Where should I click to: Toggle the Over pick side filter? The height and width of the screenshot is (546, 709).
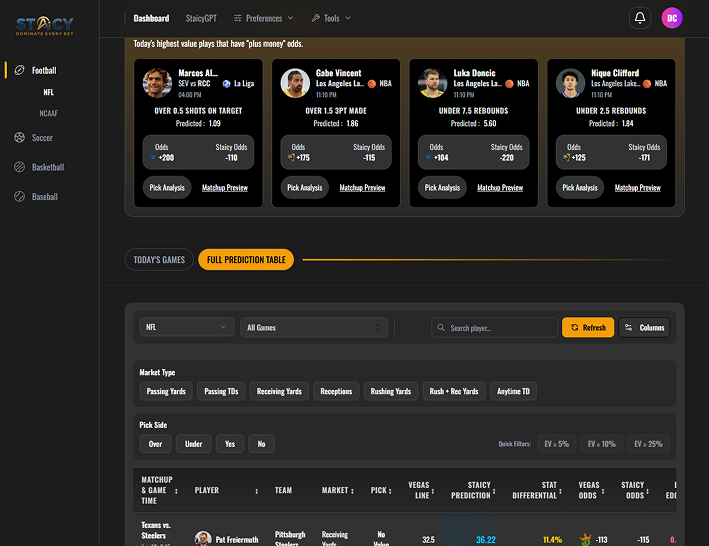click(155, 444)
